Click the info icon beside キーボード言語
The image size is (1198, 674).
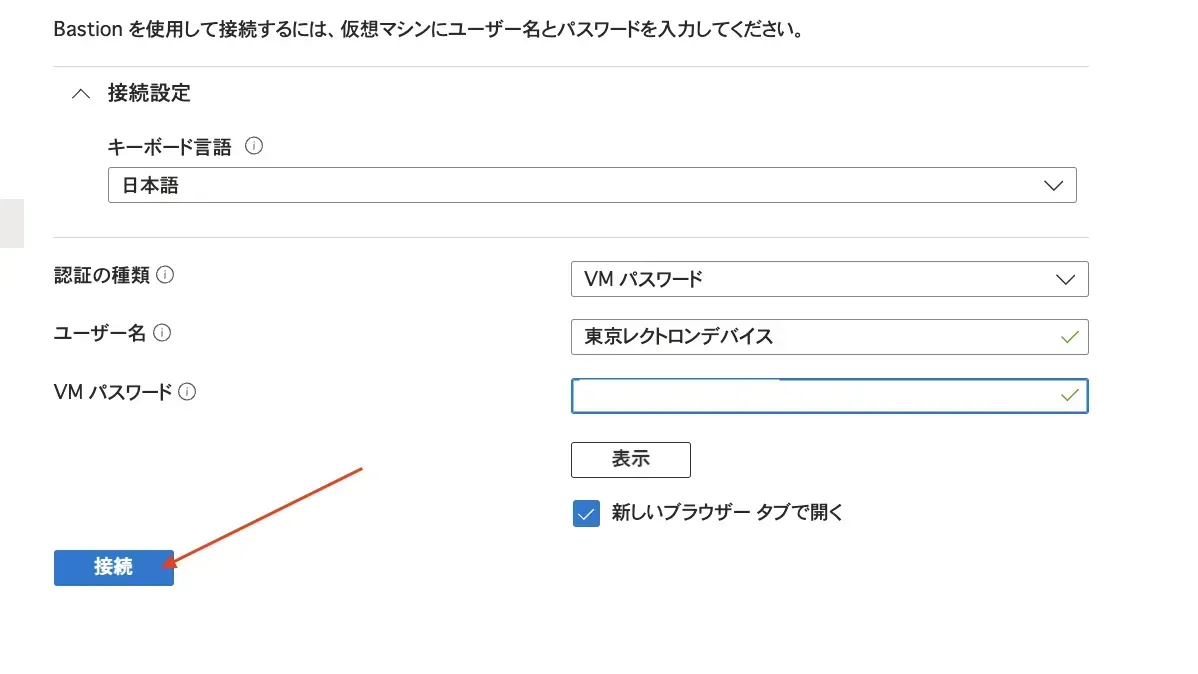pos(254,146)
